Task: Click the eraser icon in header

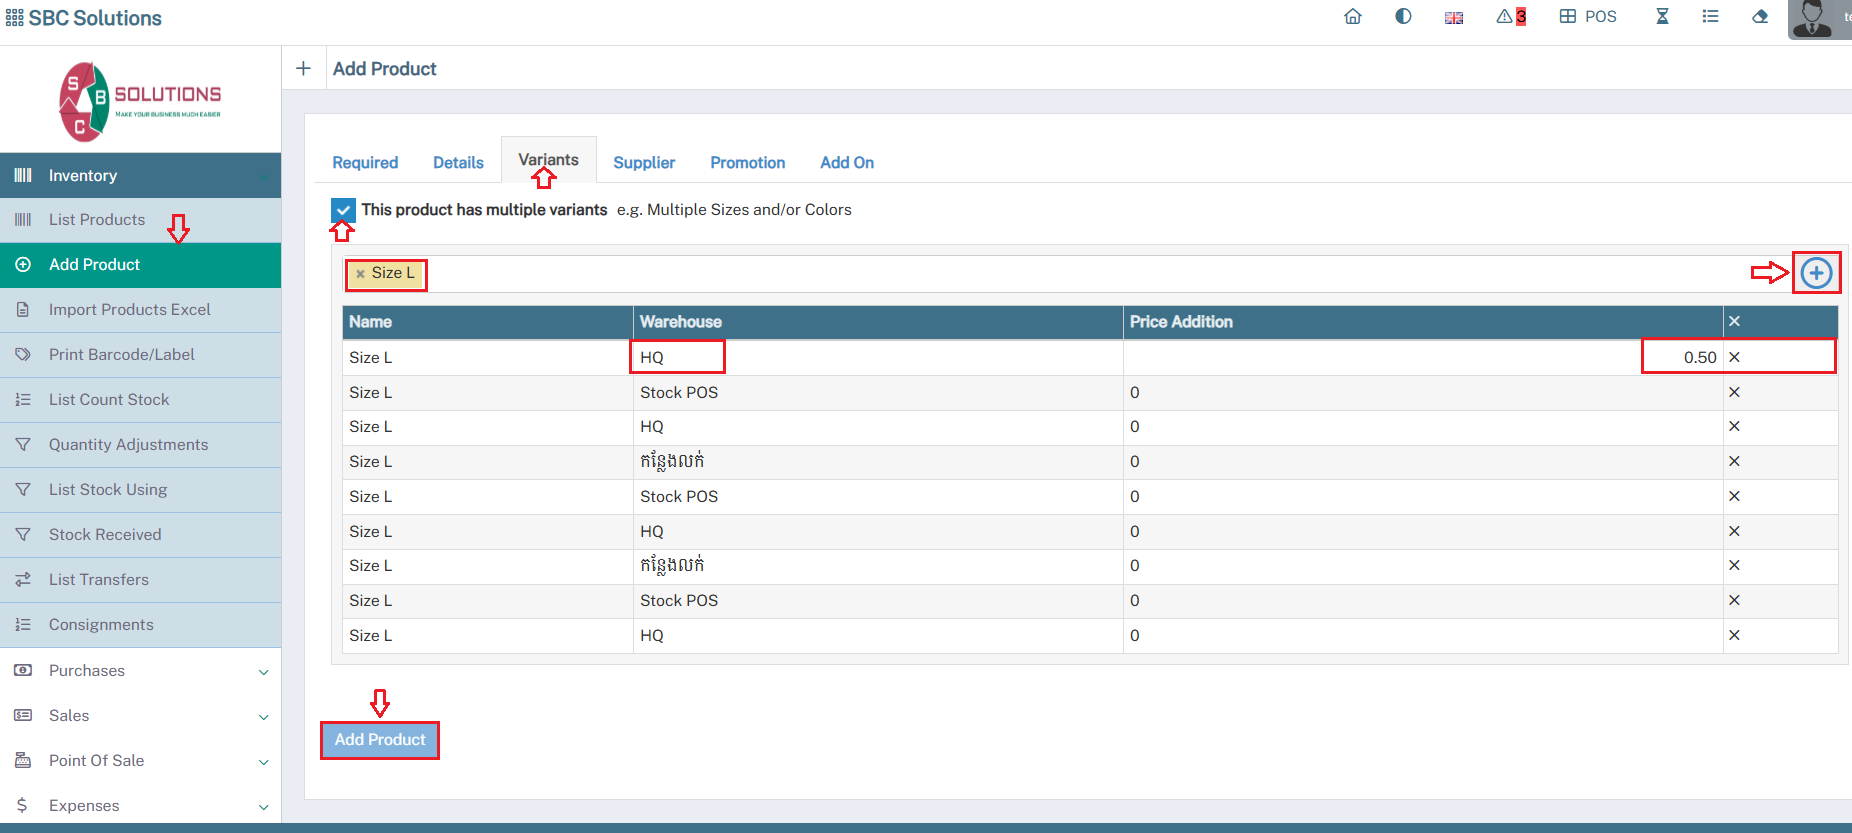Action: click(x=1760, y=17)
